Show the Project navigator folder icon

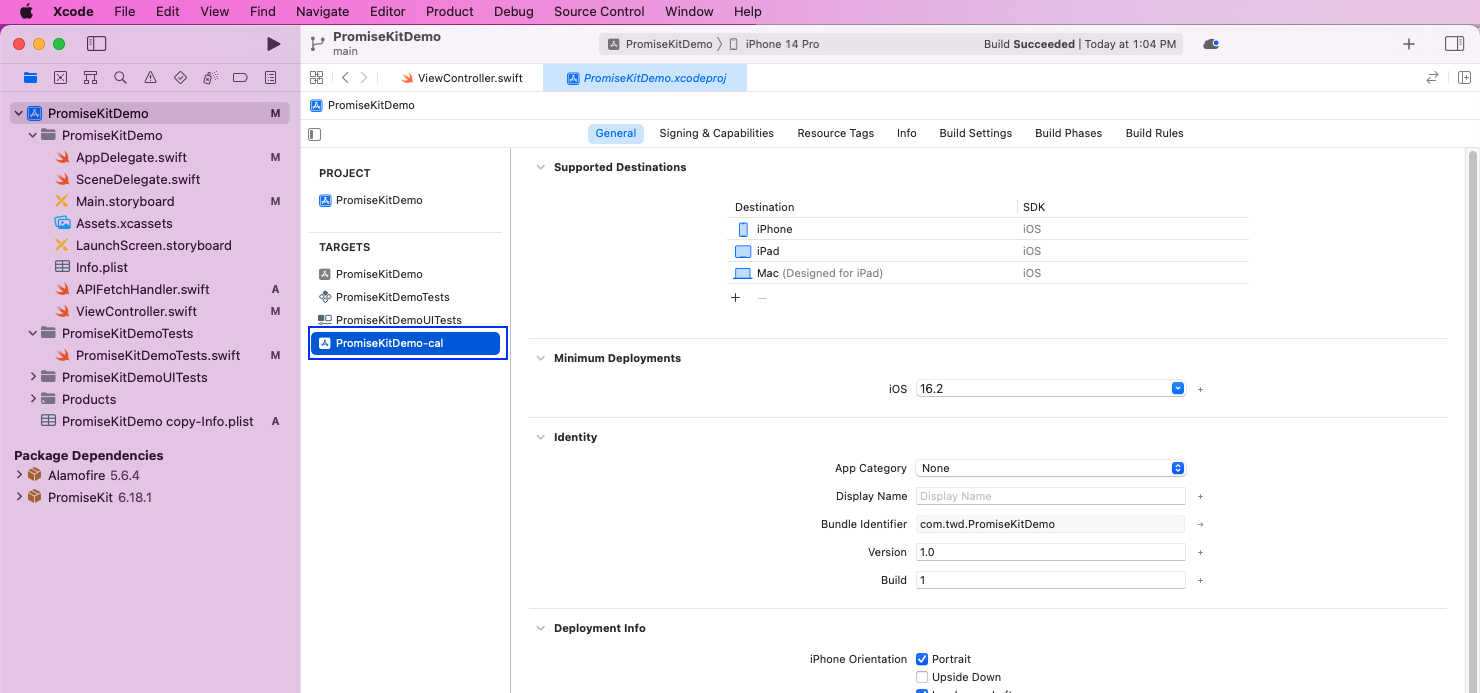pos(30,78)
